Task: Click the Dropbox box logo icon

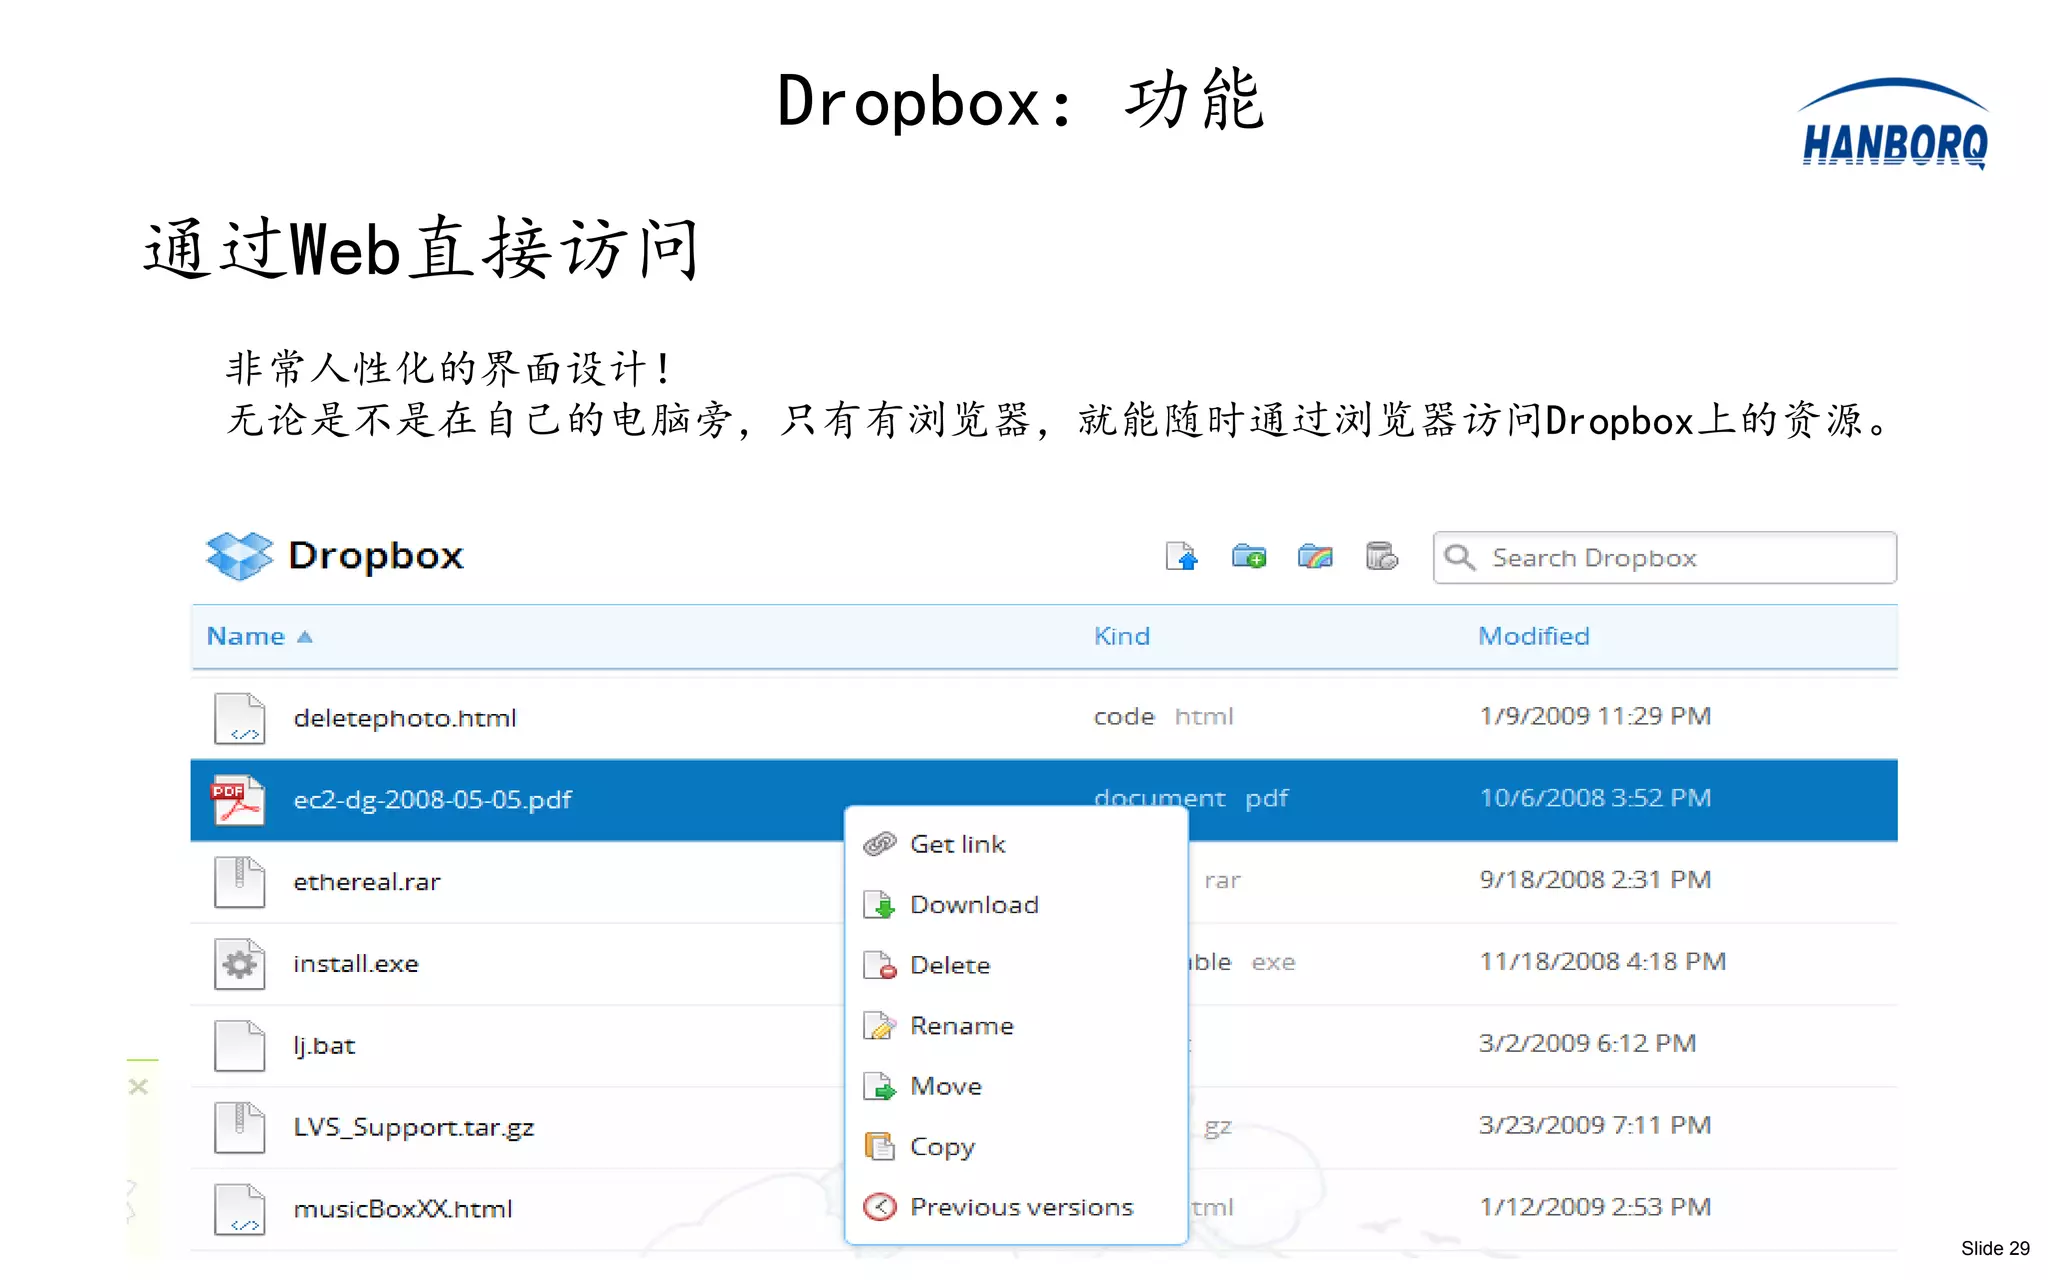Action: click(239, 555)
